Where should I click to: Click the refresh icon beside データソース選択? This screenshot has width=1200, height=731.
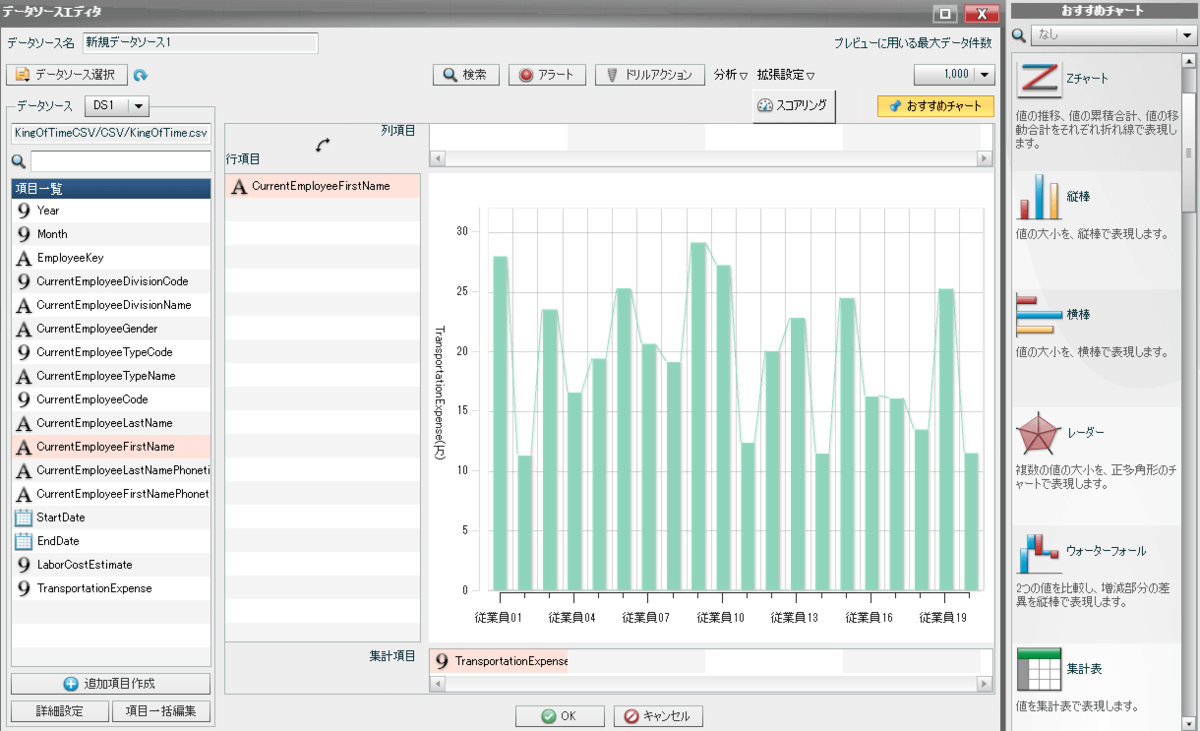coord(141,75)
